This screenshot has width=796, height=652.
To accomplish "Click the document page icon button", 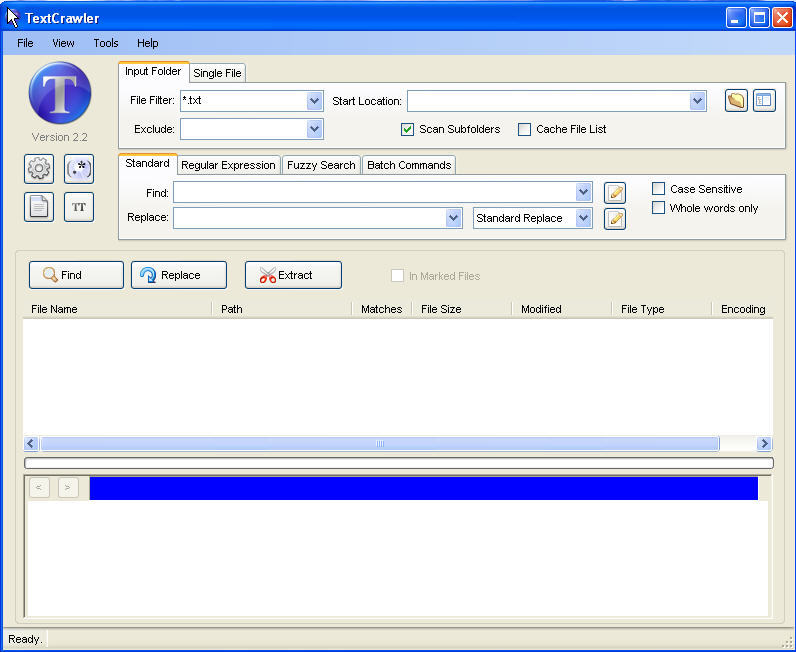I will click(x=39, y=207).
